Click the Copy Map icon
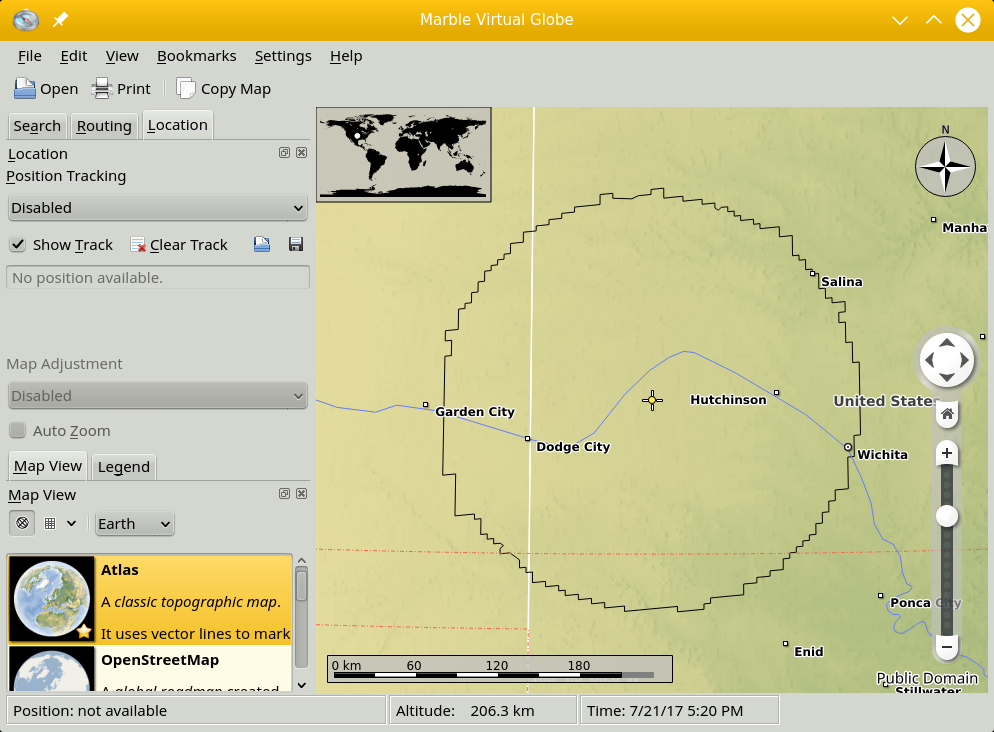 pyautogui.click(x=186, y=89)
